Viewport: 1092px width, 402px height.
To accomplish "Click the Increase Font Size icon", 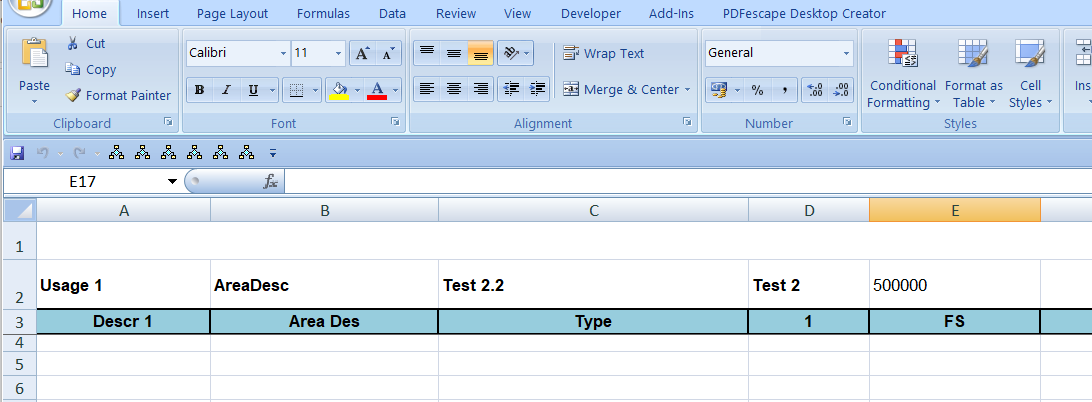I will [x=362, y=54].
